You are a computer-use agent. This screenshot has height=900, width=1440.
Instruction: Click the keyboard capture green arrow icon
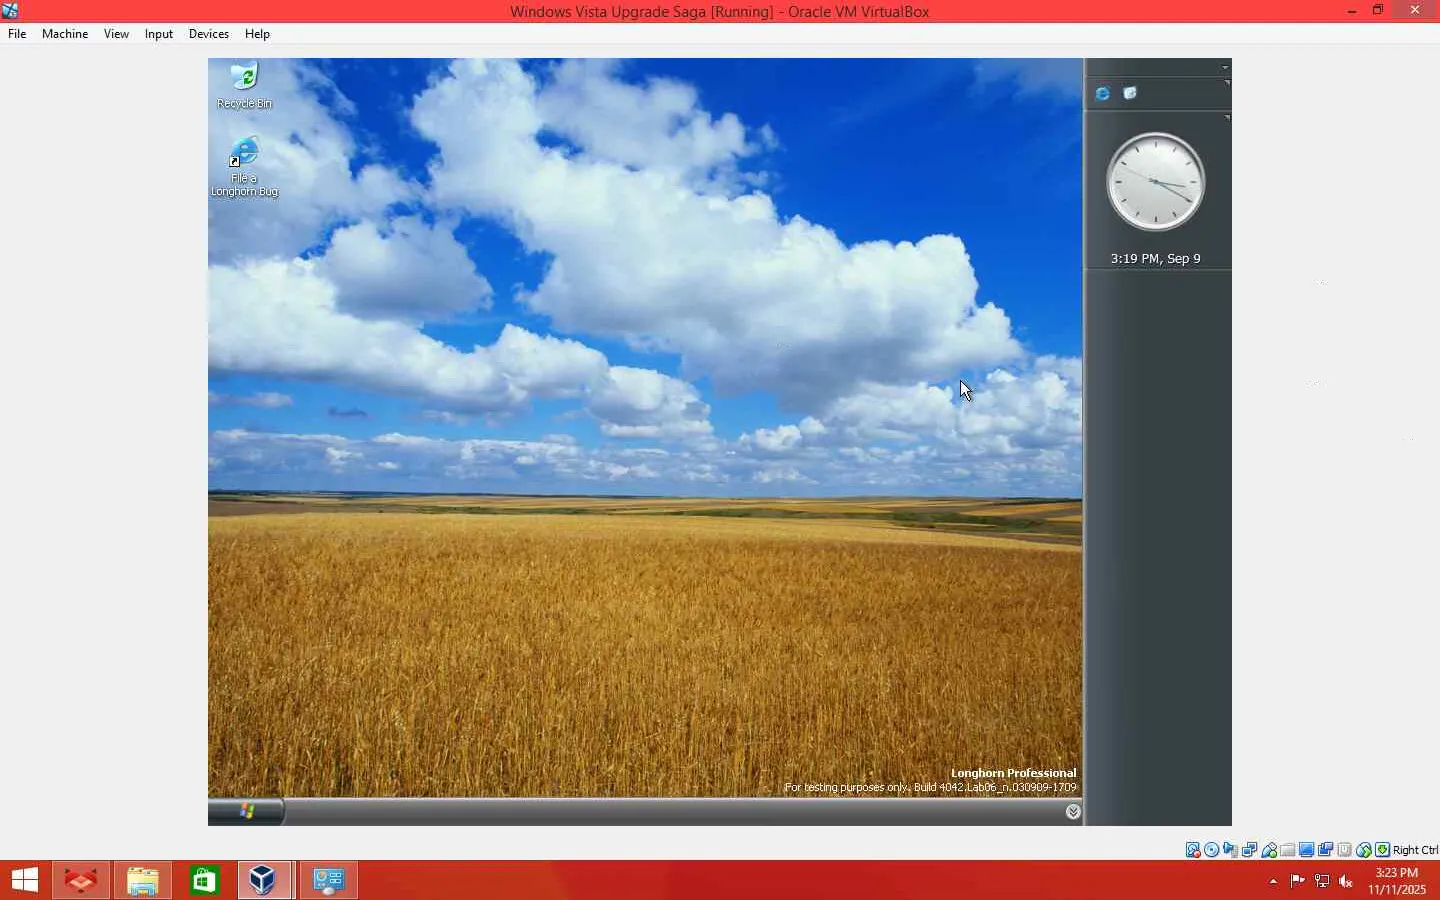click(x=1383, y=850)
